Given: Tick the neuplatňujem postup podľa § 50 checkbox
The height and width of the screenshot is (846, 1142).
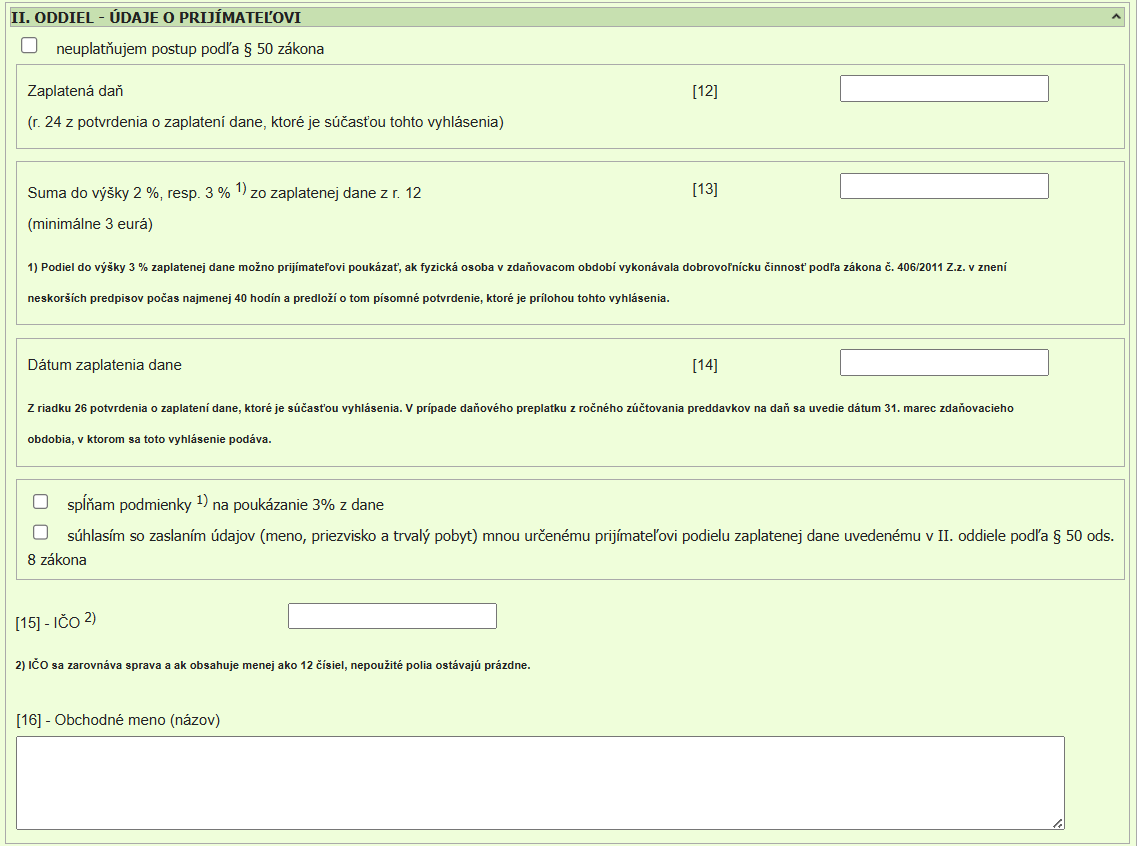Looking at the screenshot, I should pyautogui.click(x=29, y=46).
